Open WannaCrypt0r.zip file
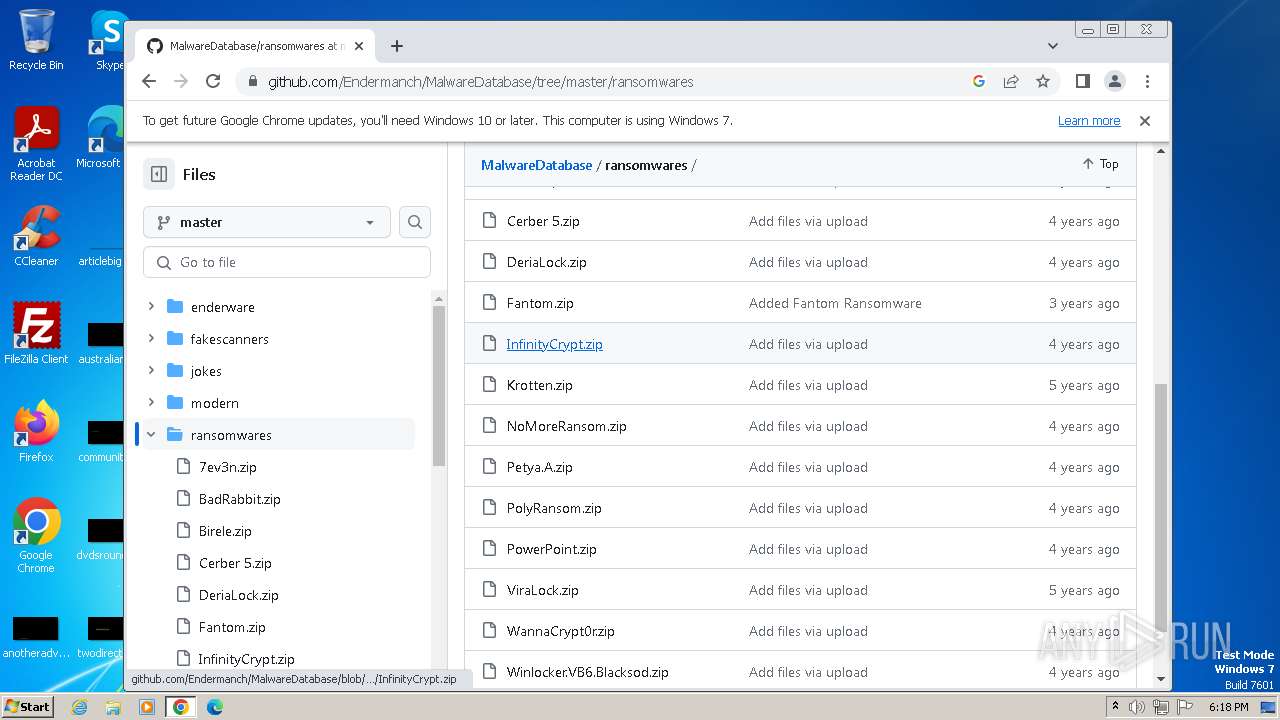 [x=561, y=631]
